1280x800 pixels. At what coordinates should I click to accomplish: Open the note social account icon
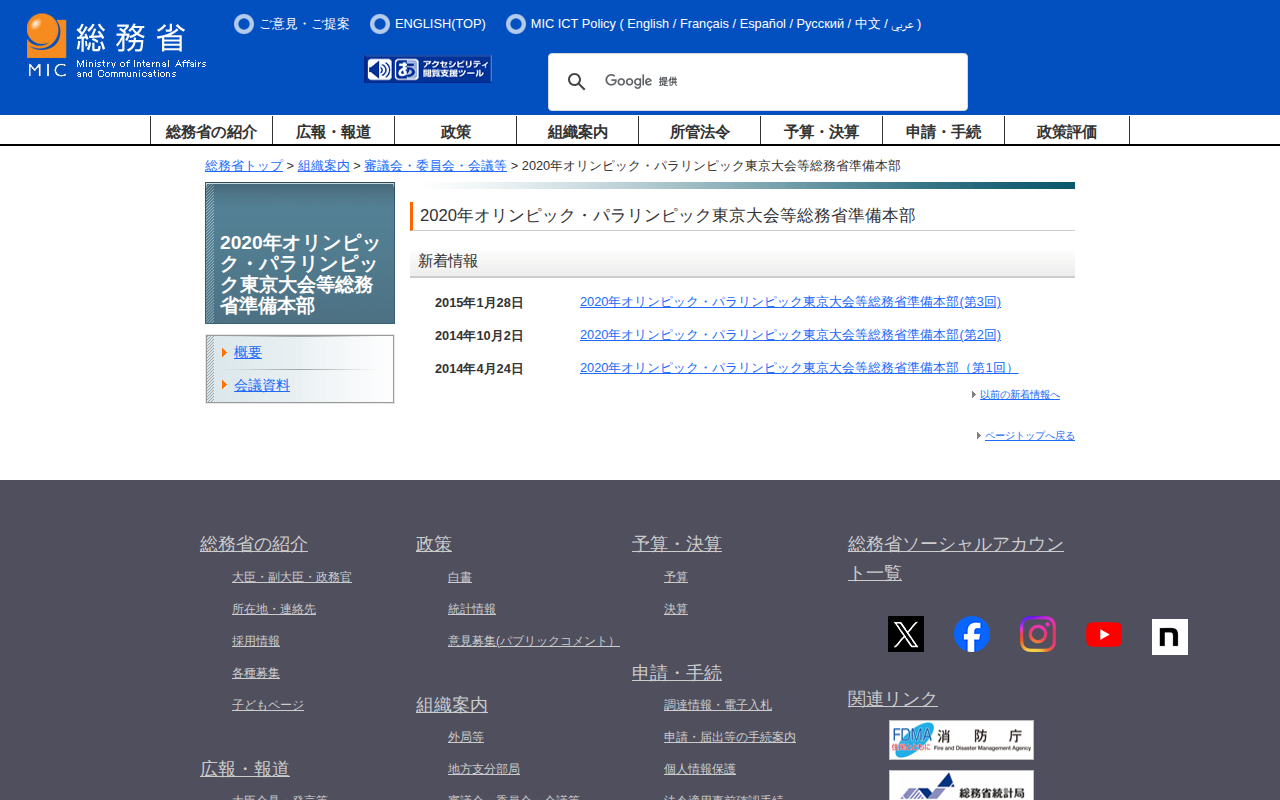point(1170,636)
